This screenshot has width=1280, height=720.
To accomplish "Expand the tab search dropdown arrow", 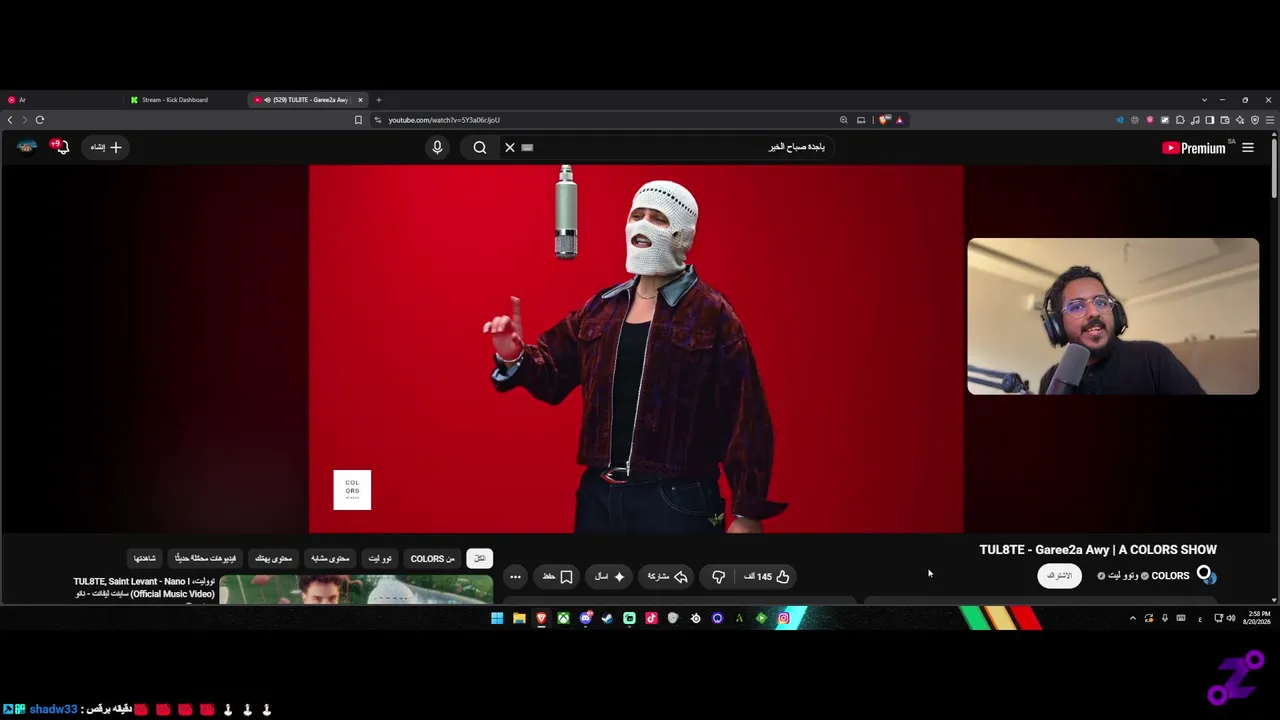I will pyautogui.click(x=1205, y=100).
